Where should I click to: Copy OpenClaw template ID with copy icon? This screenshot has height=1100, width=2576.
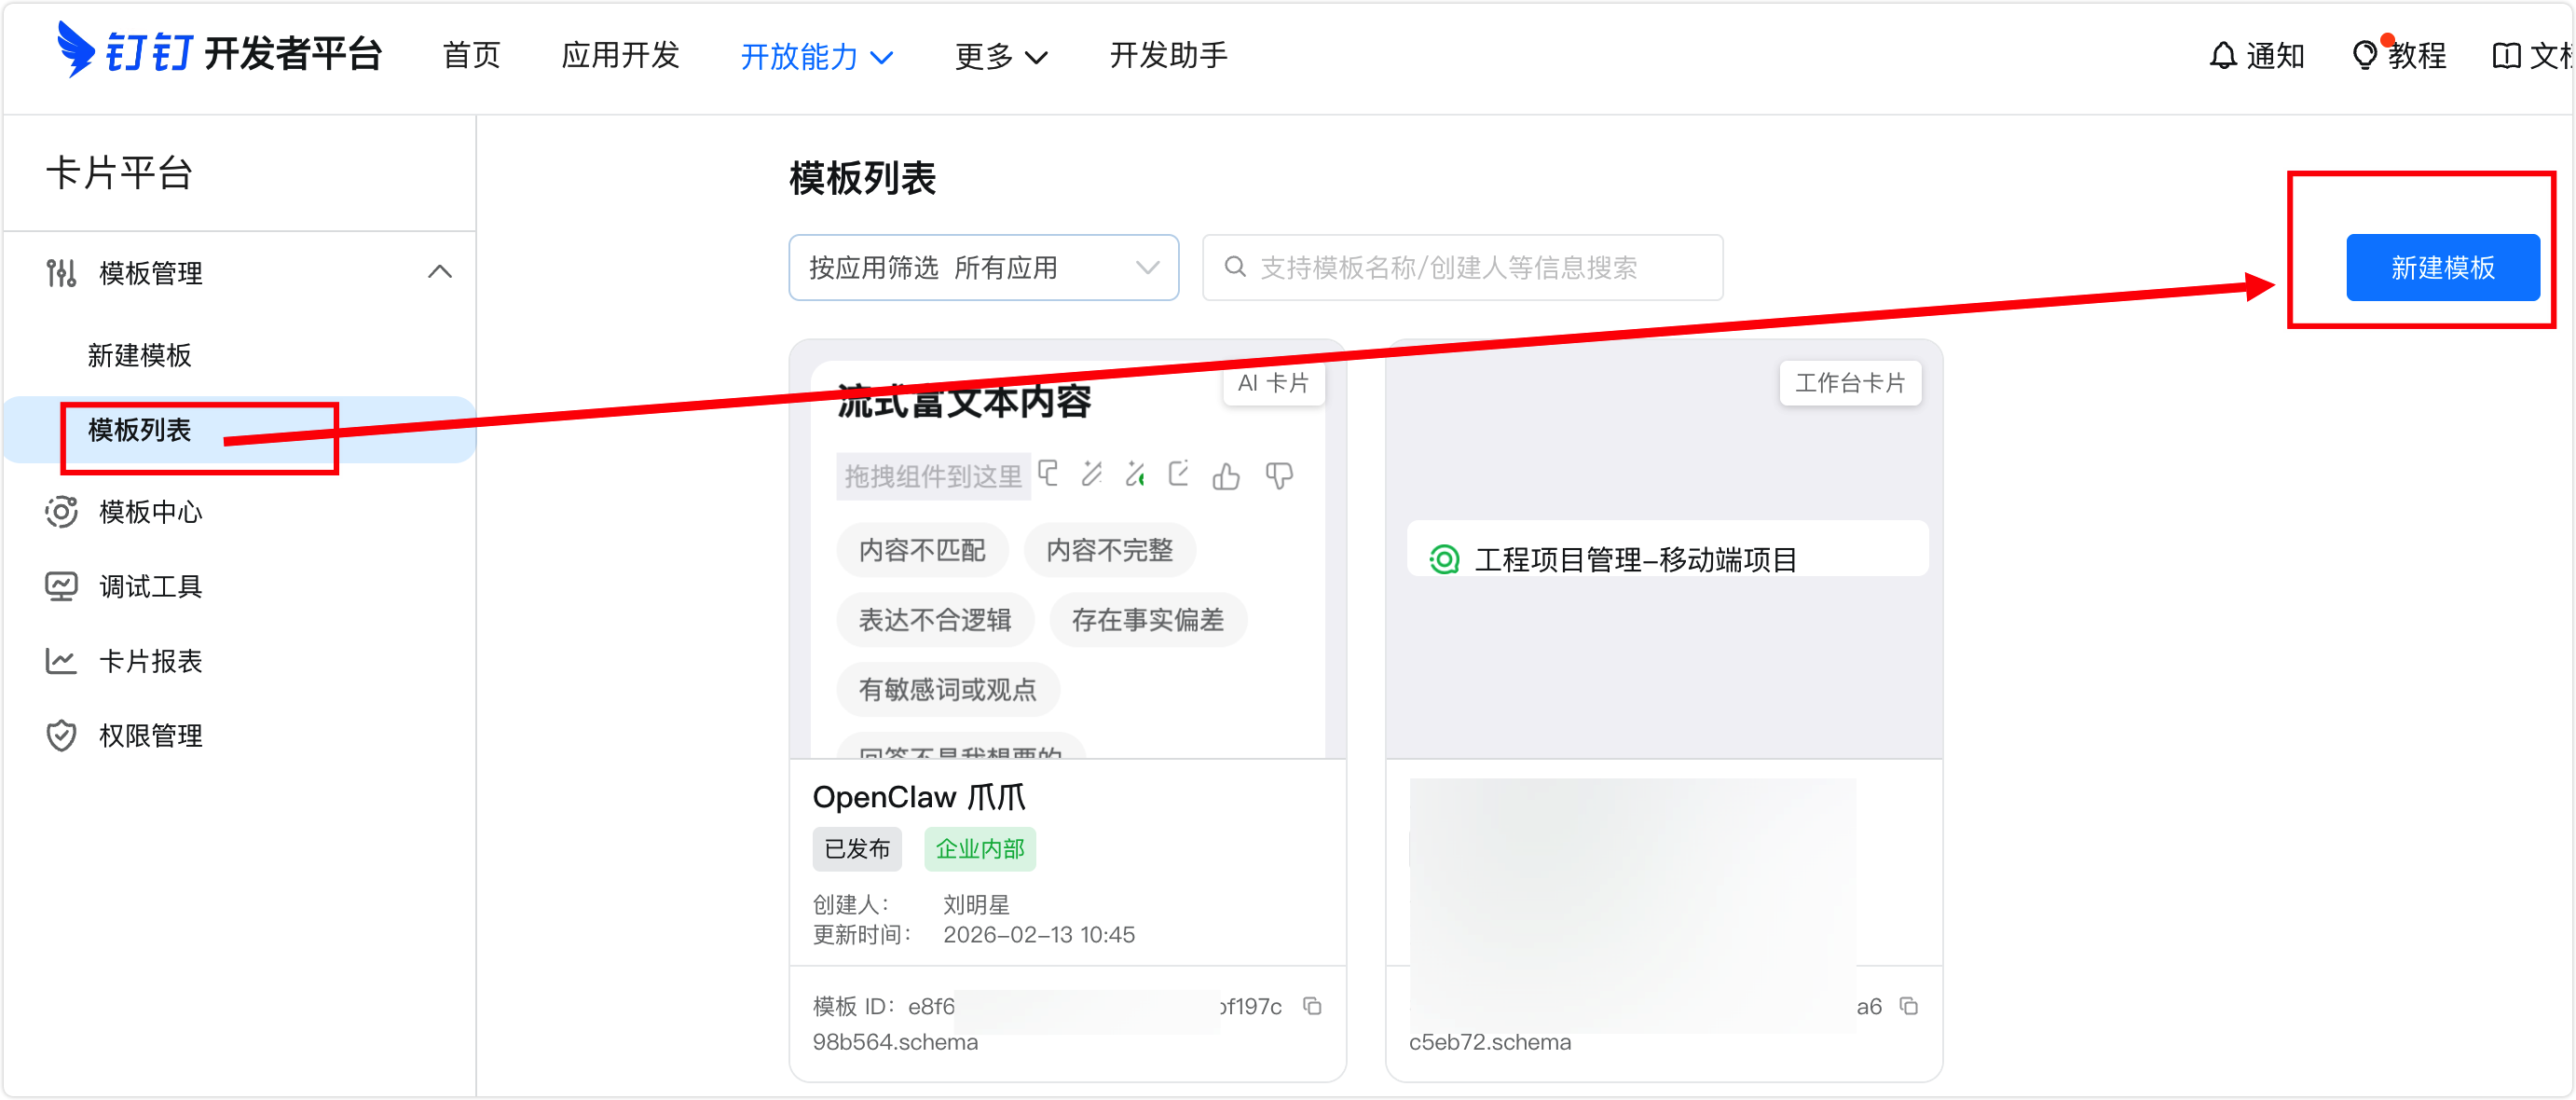point(1312,1006)
